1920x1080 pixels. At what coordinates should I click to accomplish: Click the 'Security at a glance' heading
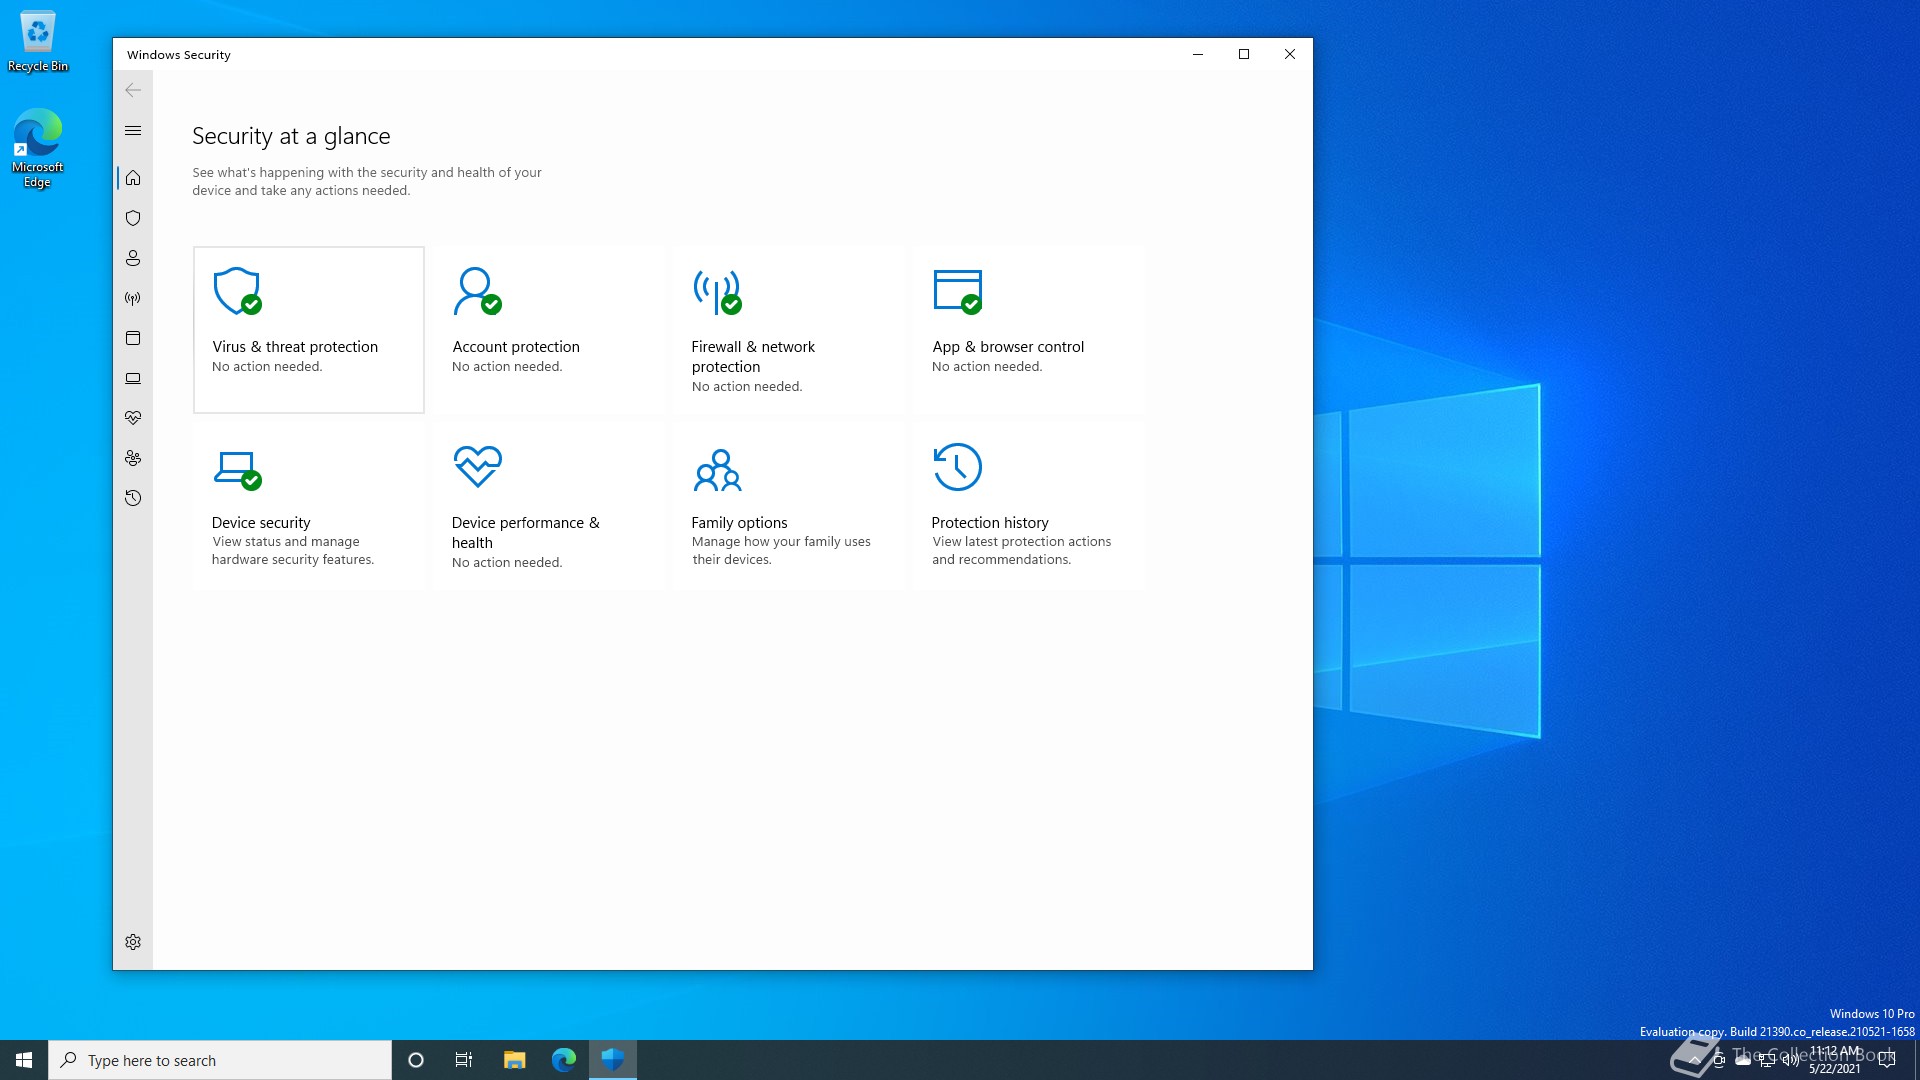click(x=291, y=136)
